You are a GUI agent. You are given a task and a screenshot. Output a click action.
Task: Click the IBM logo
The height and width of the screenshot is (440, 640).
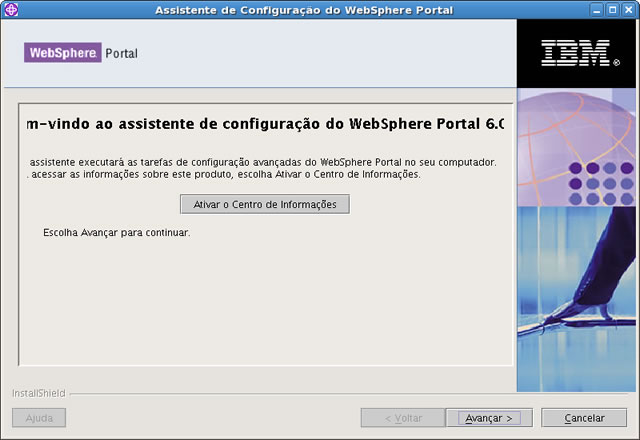click(x=580, y=53)
